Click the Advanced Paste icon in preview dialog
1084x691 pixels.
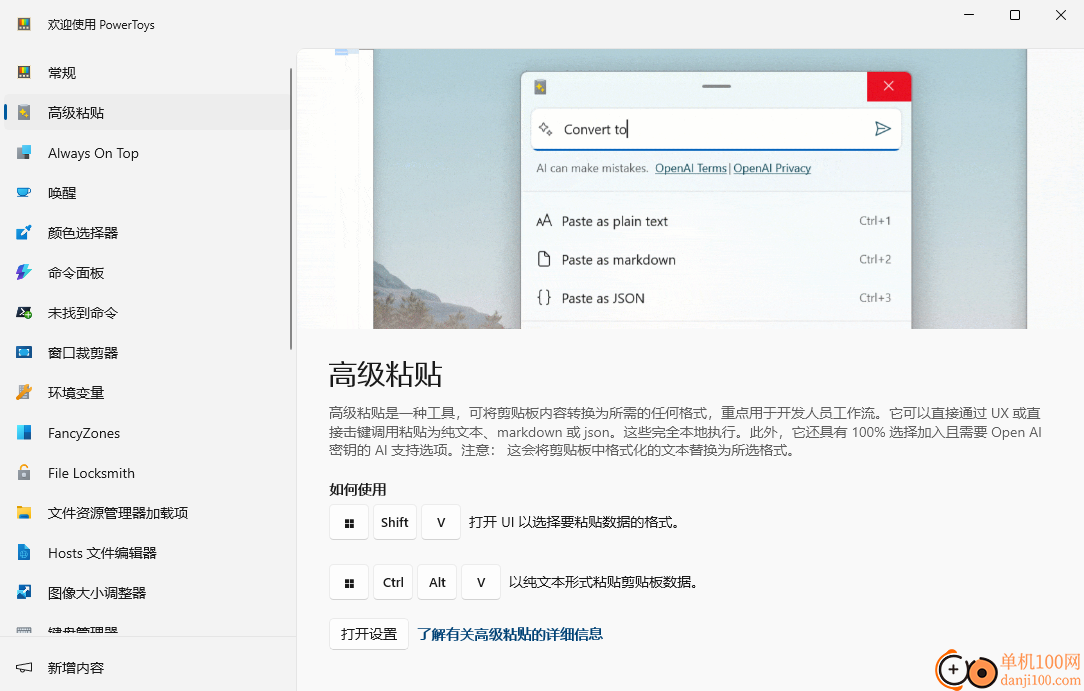(x=541, y=87)
